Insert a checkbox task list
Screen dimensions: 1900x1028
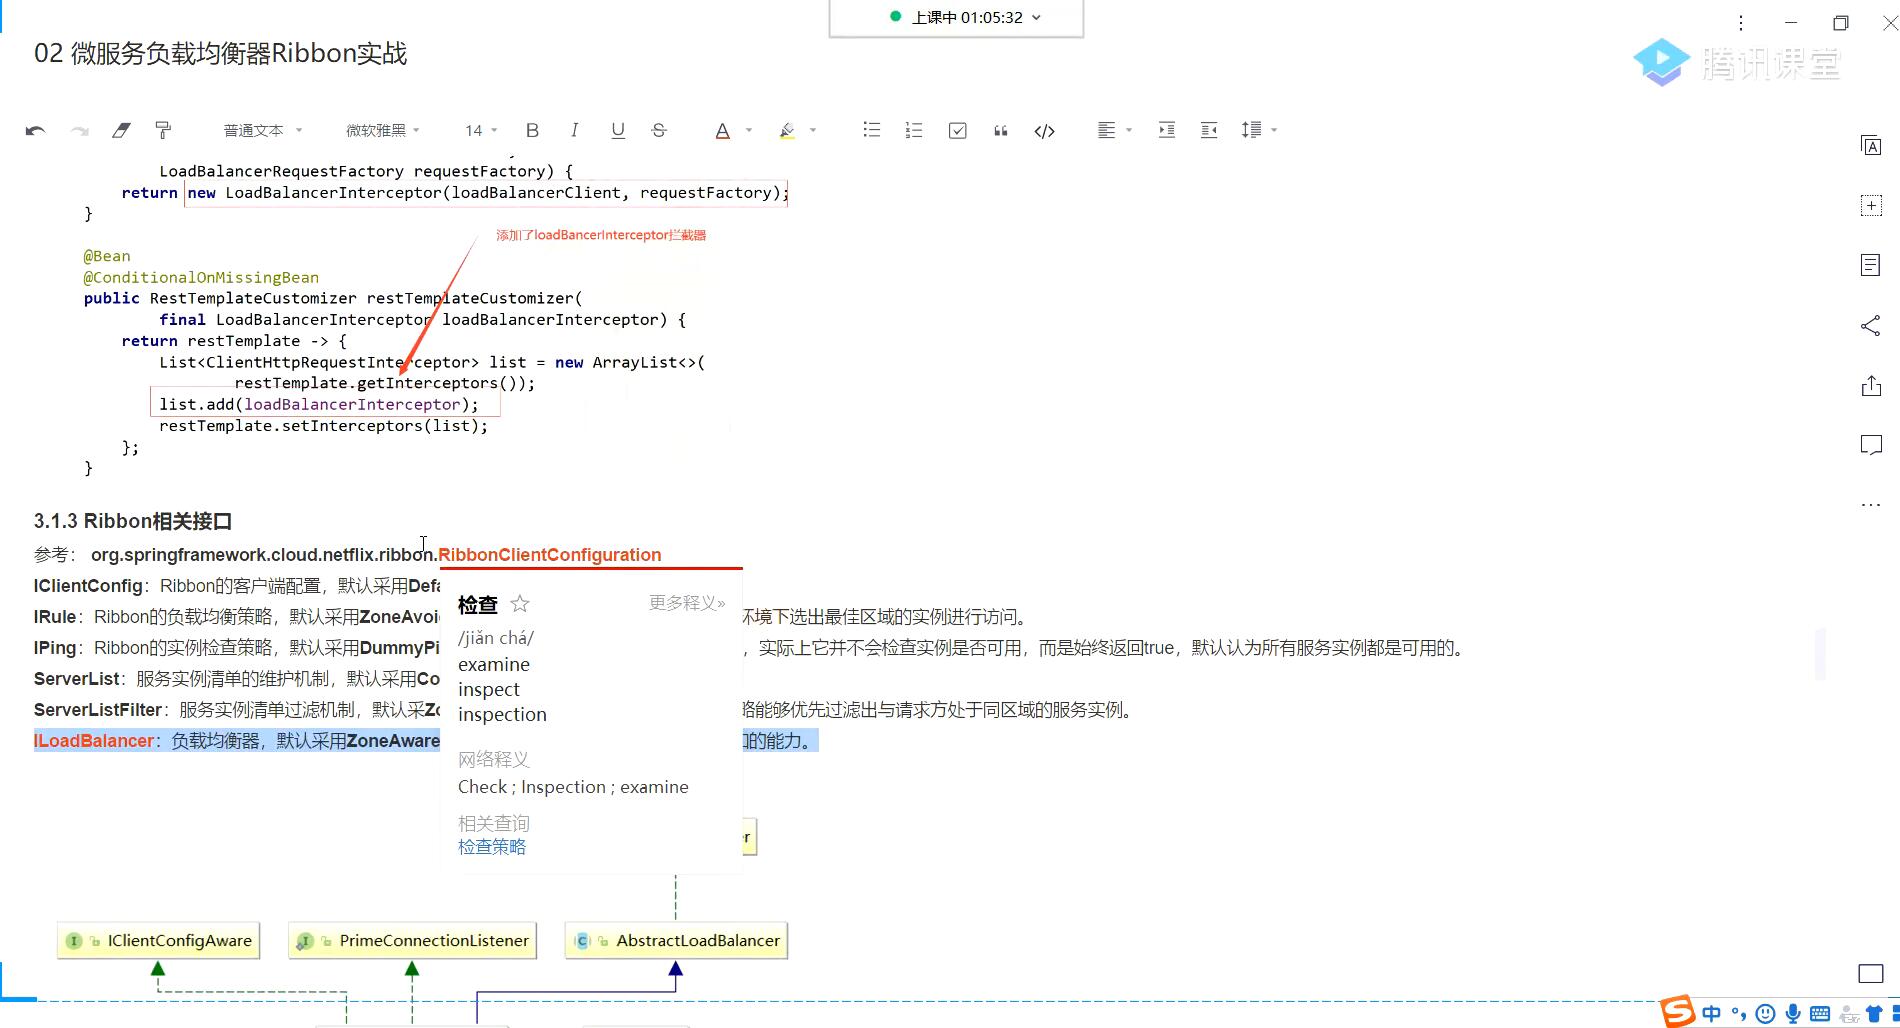[x=957, y=131]
